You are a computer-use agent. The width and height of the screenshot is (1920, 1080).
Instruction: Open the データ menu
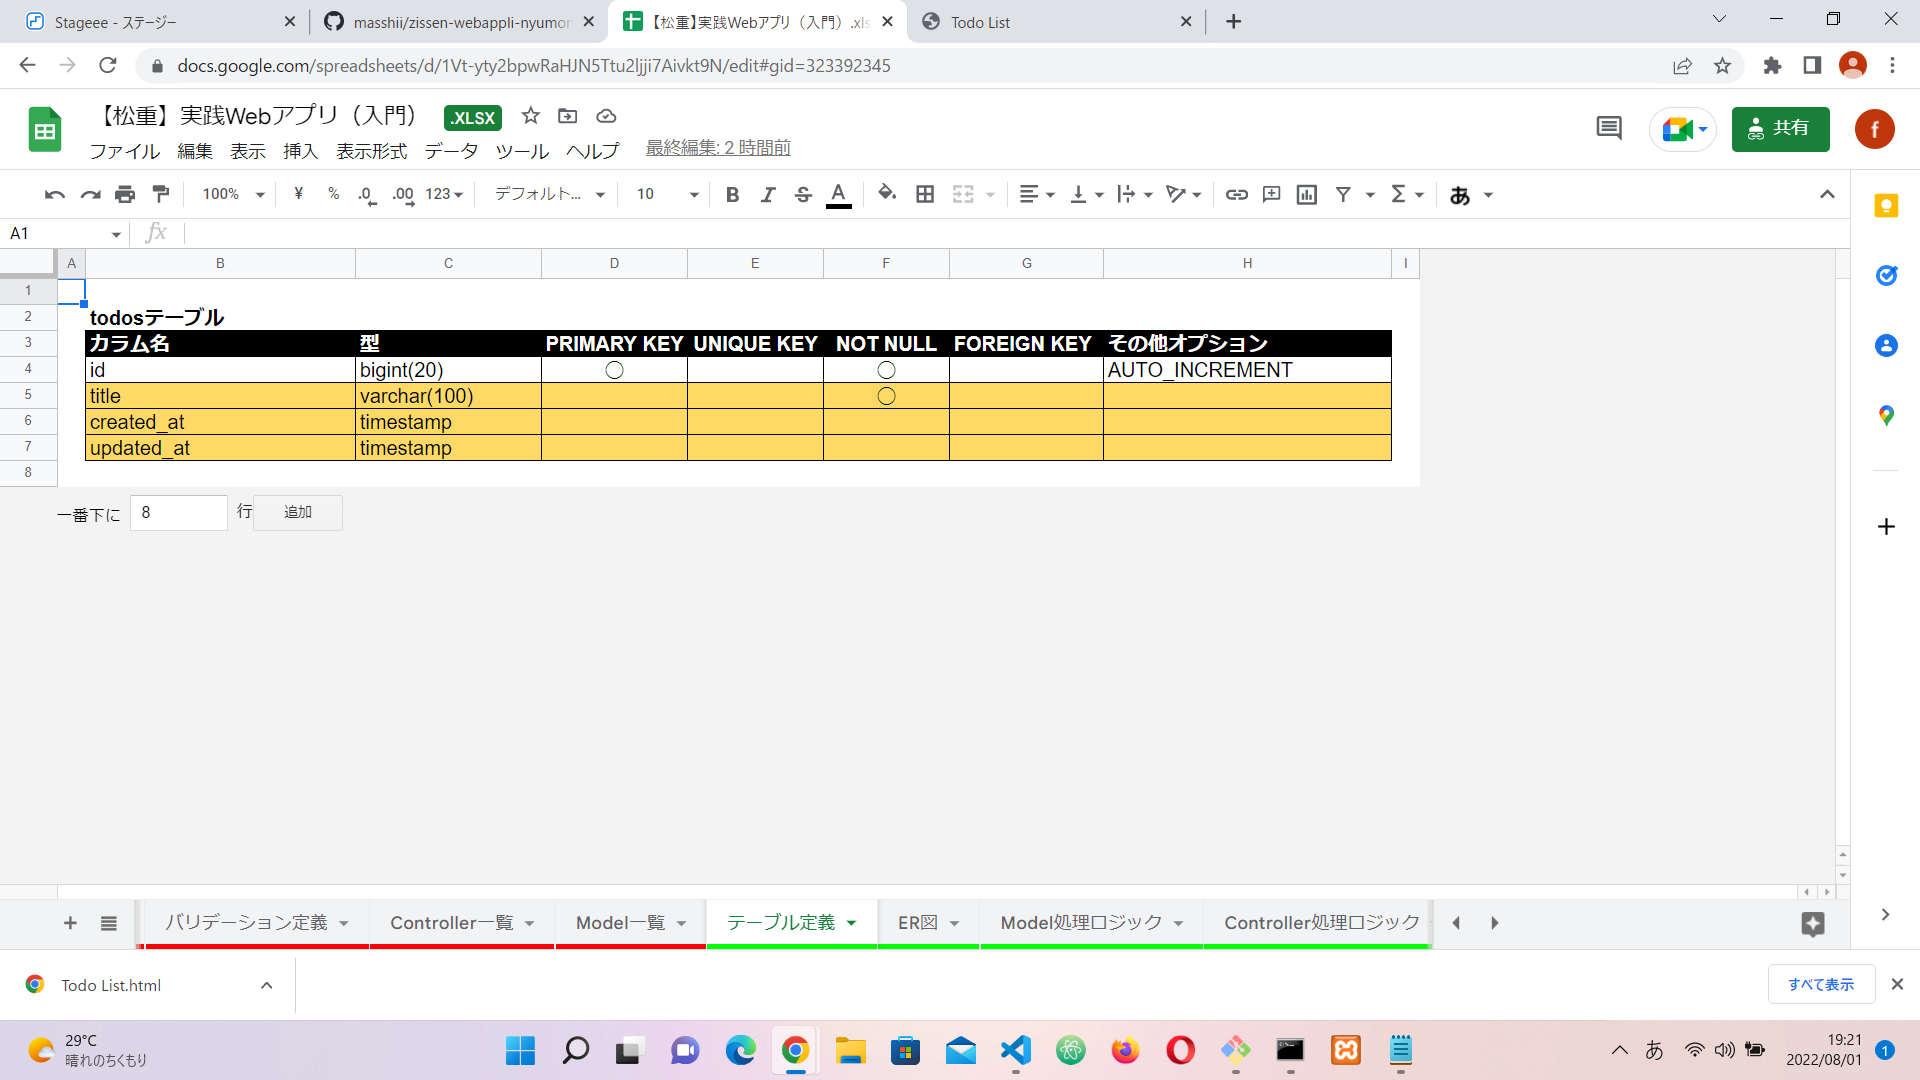point(451,151)
